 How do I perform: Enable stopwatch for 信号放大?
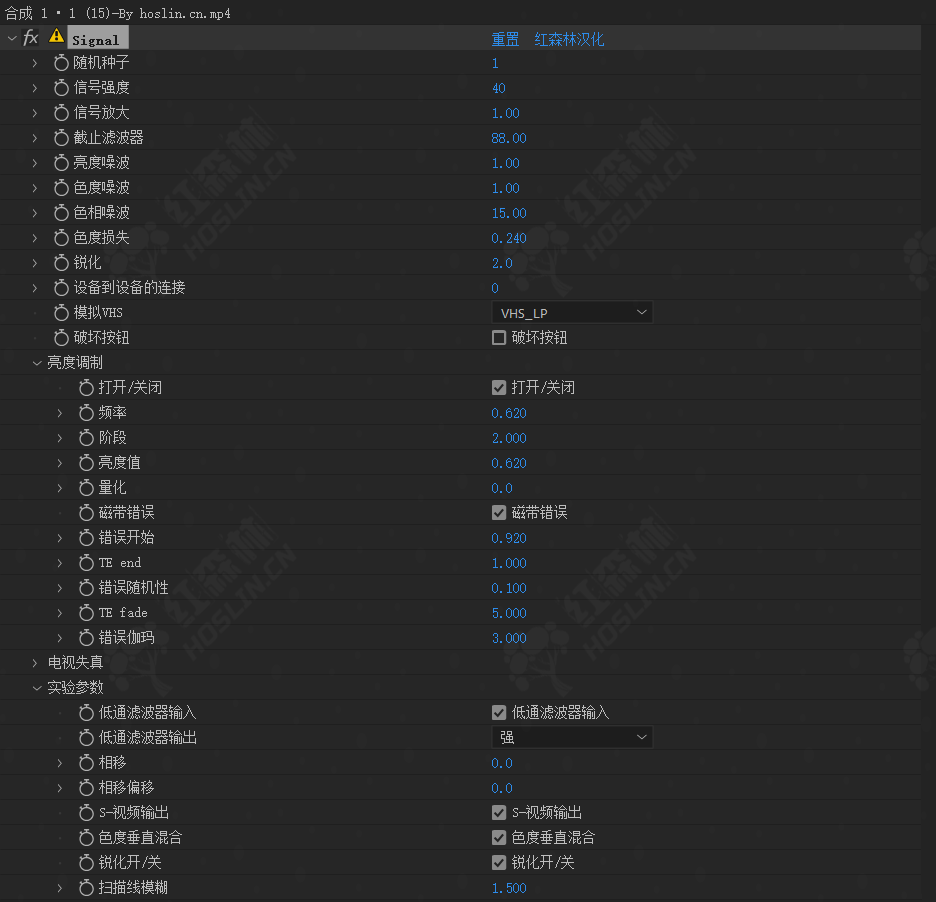tap(61, 113)
